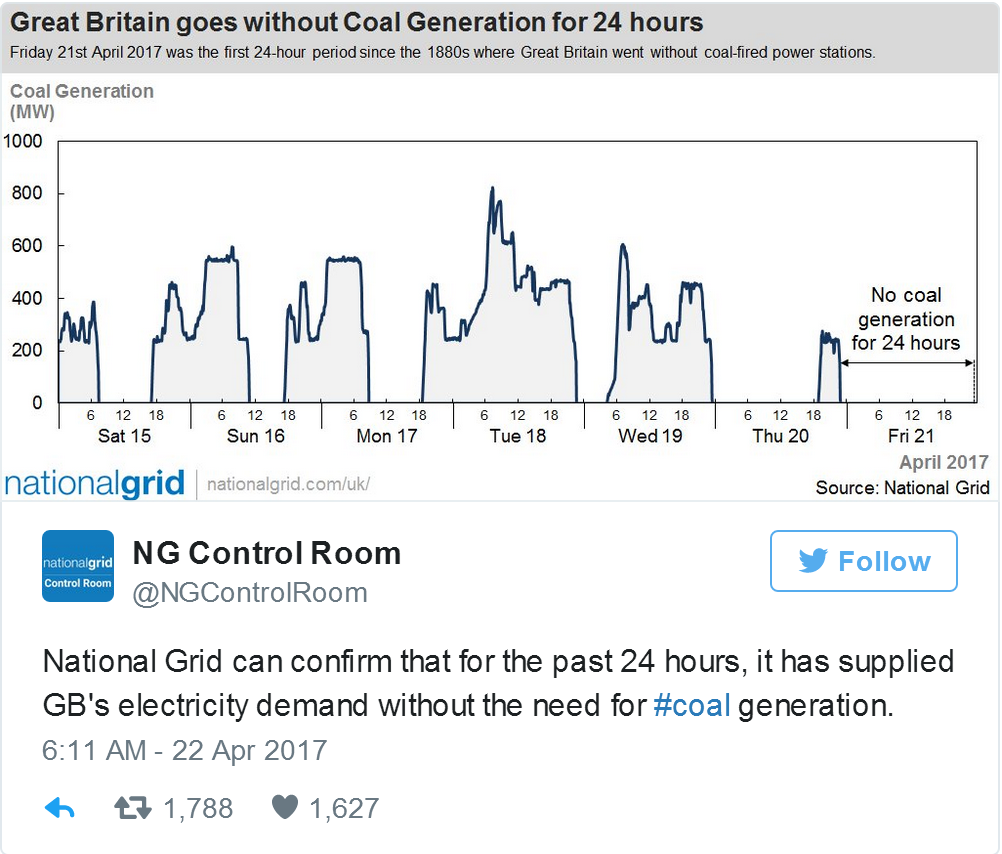Click the reply arrow icon

point(60,808)
